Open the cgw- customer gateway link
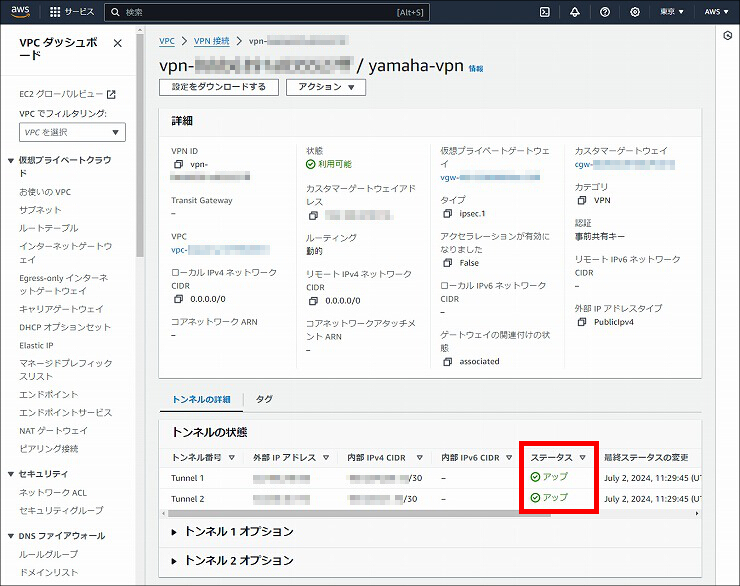 click(624, 164)
